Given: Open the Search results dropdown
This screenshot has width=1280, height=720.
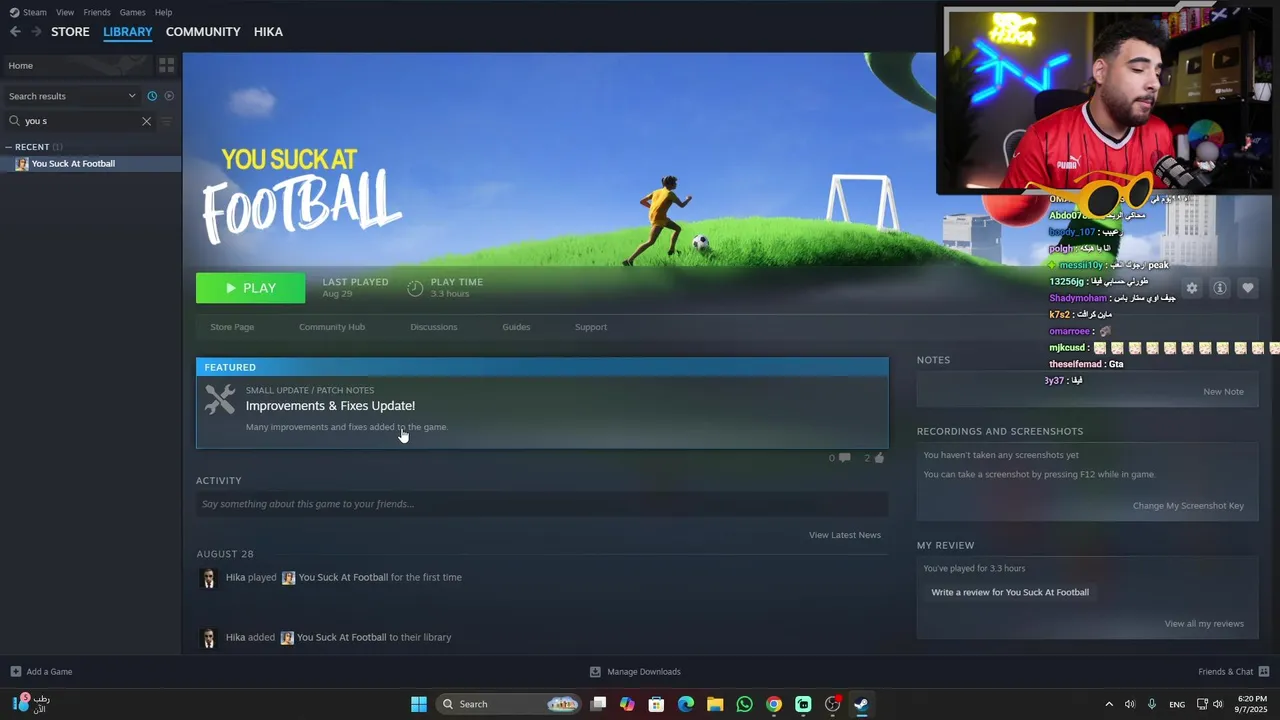Looking at the screenshot, I should click(x=72, y=96).
